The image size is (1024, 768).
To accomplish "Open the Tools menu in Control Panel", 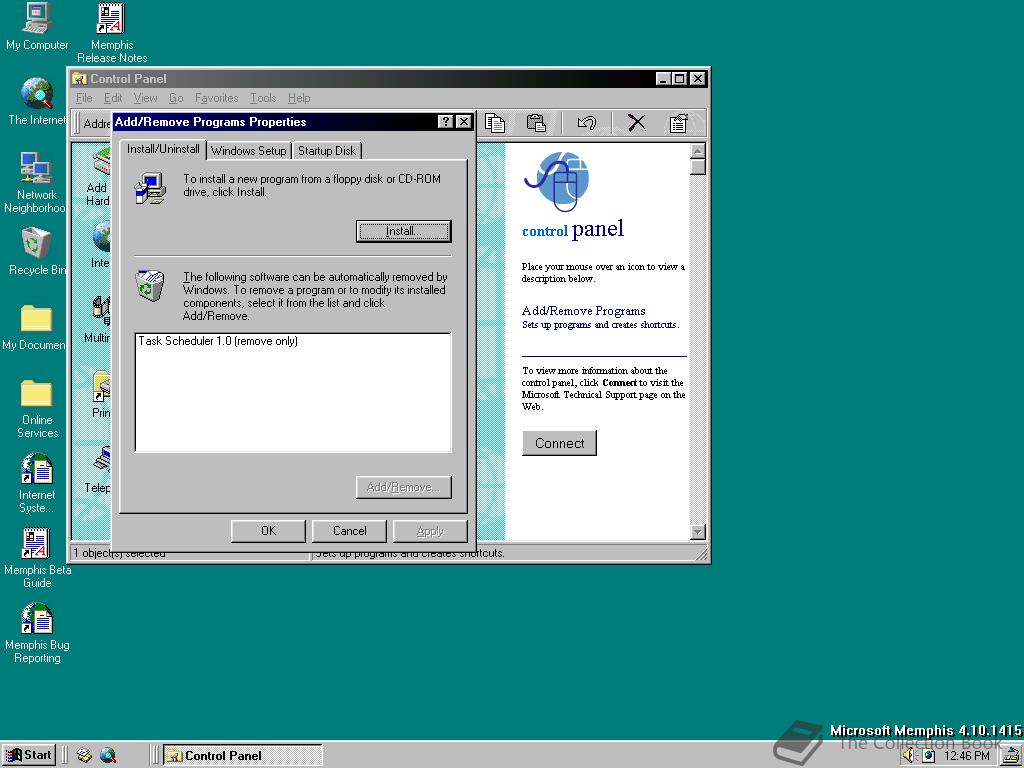I will coord(263,98).
